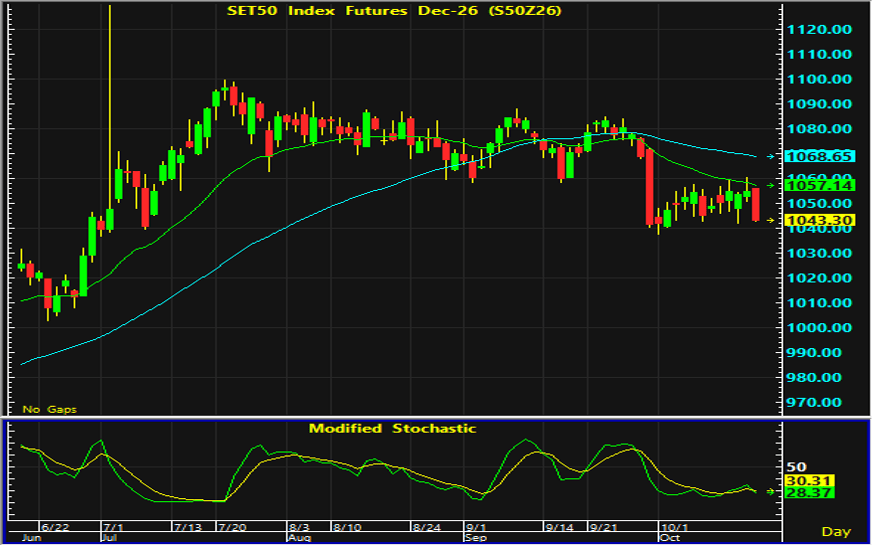The height and width of the screenshot is (546, 873).
Task: Click the large red drop candle before 10/1
Action: coord(649,187)
